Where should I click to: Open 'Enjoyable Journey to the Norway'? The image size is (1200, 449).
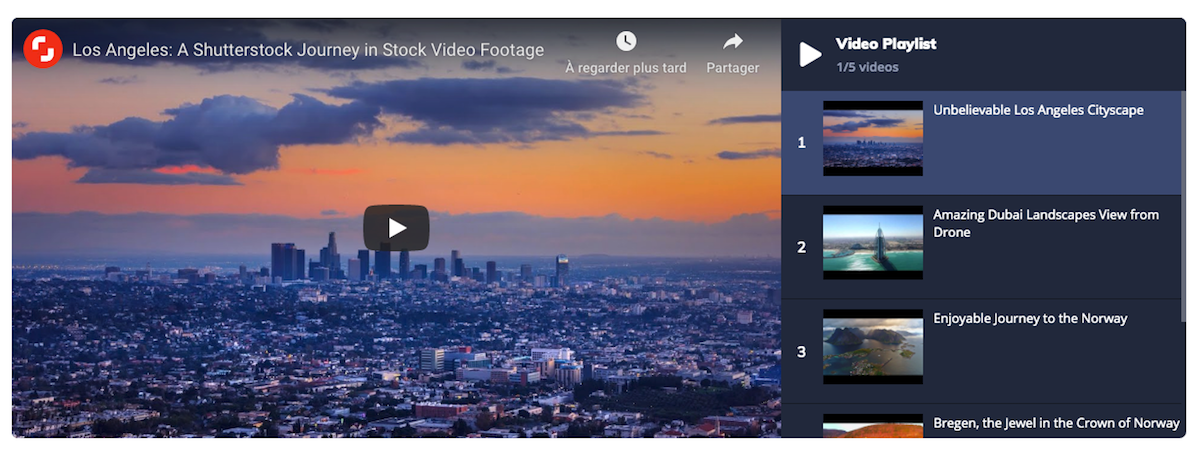pyautogui.click(x=1030, y=318)
